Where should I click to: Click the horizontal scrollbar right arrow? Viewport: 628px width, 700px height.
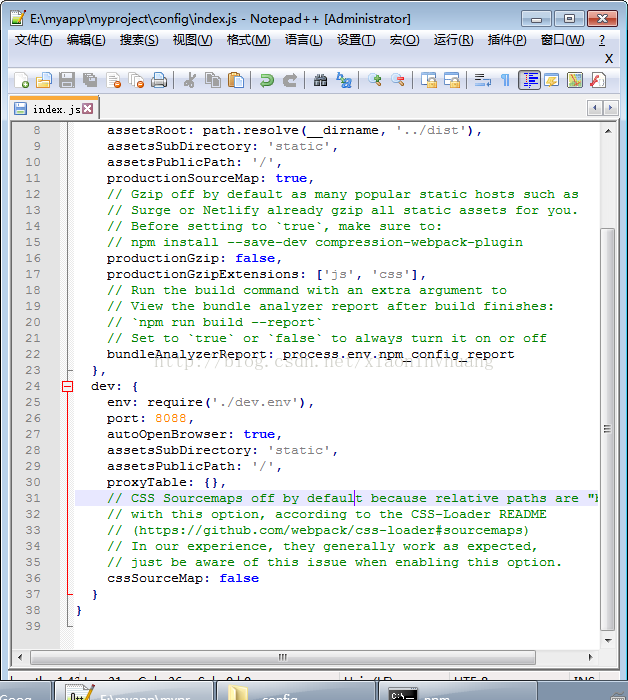[591, 657]
